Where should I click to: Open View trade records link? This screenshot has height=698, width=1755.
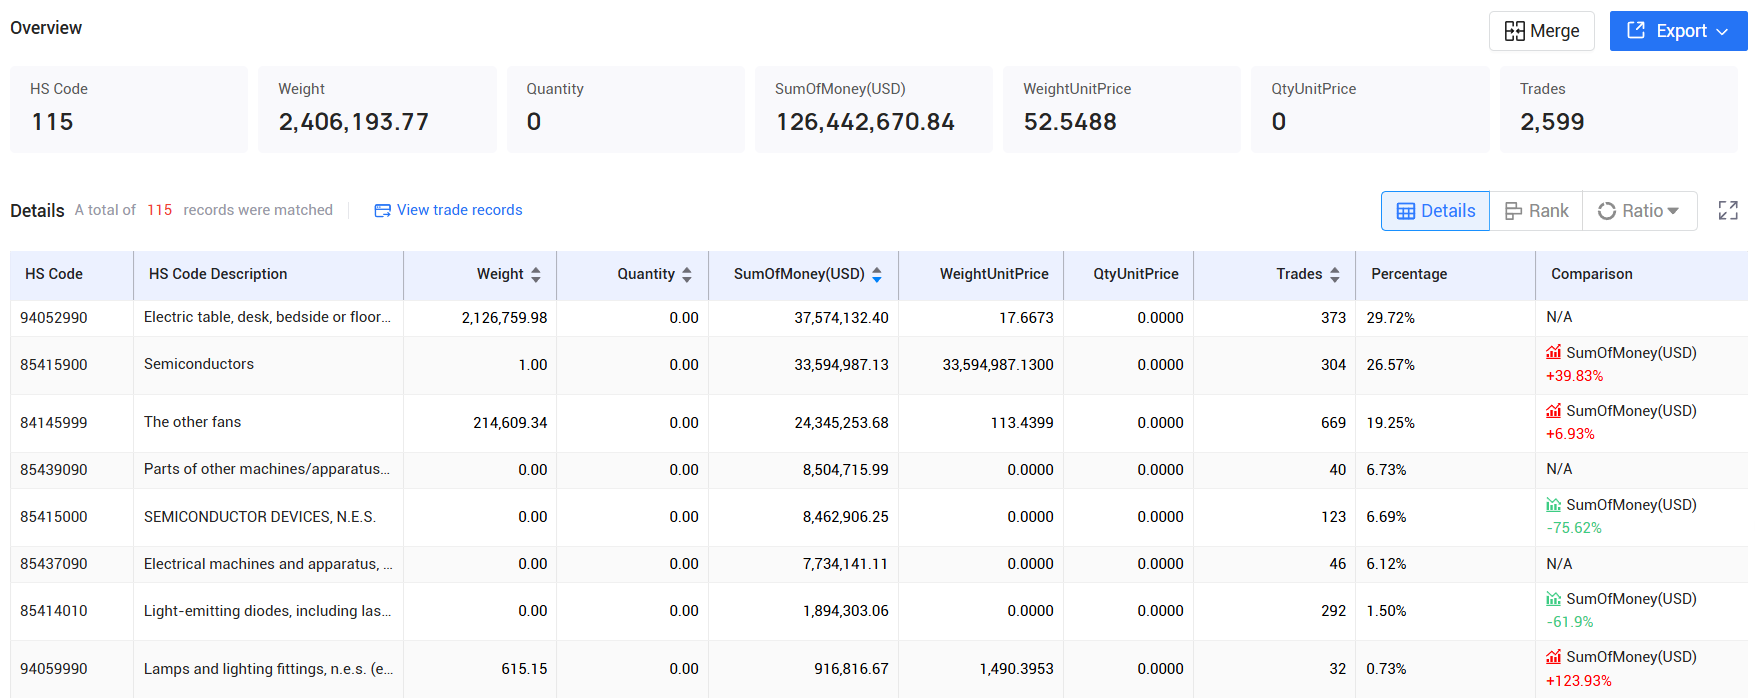459,210
